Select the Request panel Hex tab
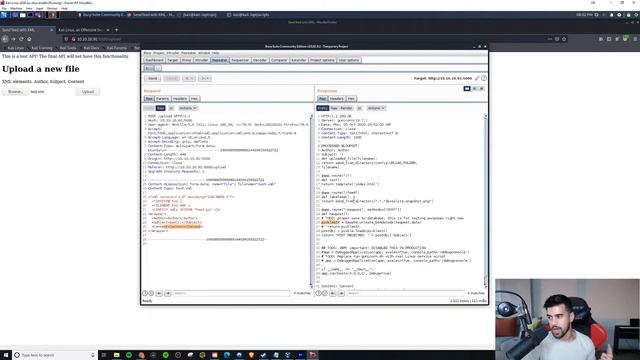The width and height of the screenshot is (640, 360). 194,99
